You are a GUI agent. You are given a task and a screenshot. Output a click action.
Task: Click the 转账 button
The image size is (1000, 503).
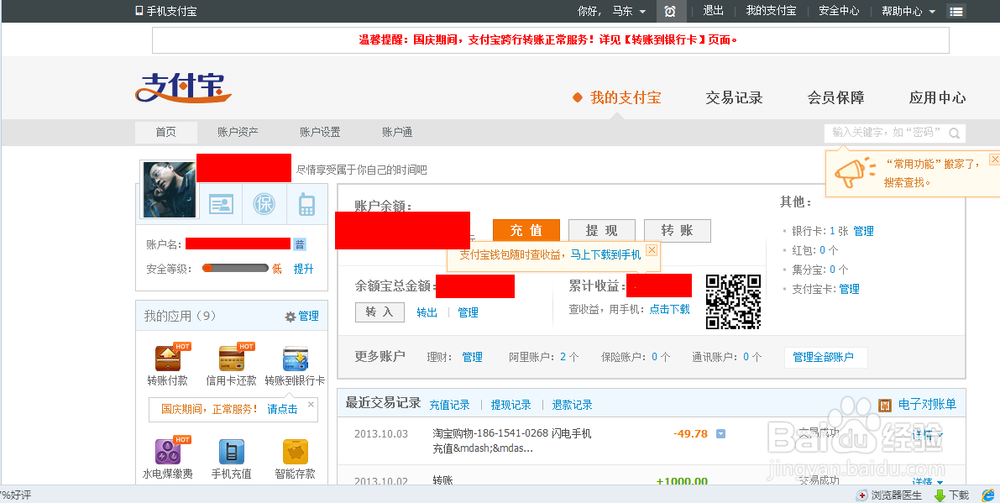coord(677,231)
